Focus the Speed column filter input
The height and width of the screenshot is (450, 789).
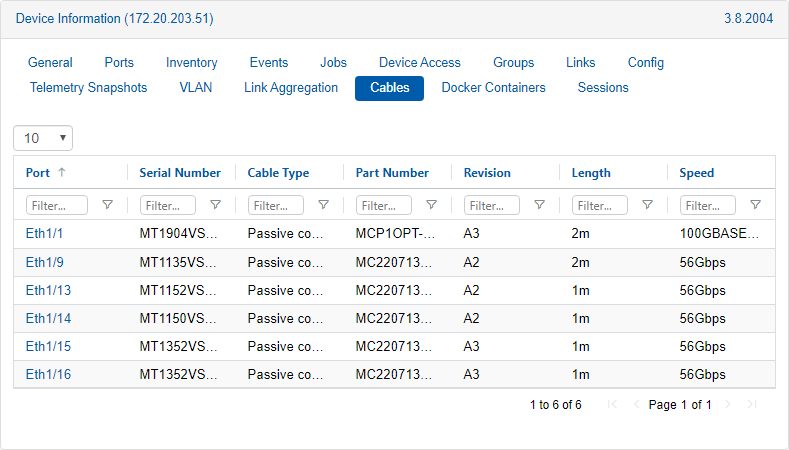(708, 205)
